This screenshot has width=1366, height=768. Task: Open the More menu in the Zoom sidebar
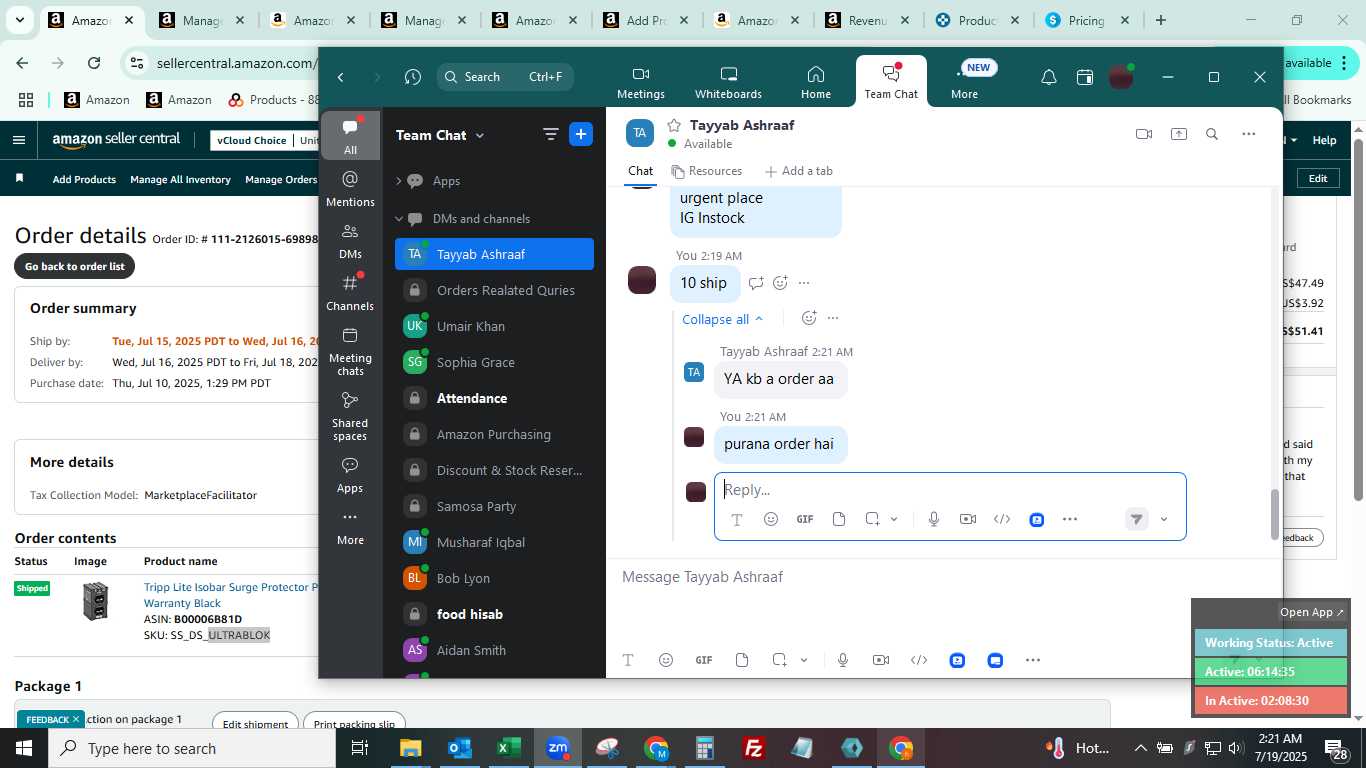pos(350,527)
